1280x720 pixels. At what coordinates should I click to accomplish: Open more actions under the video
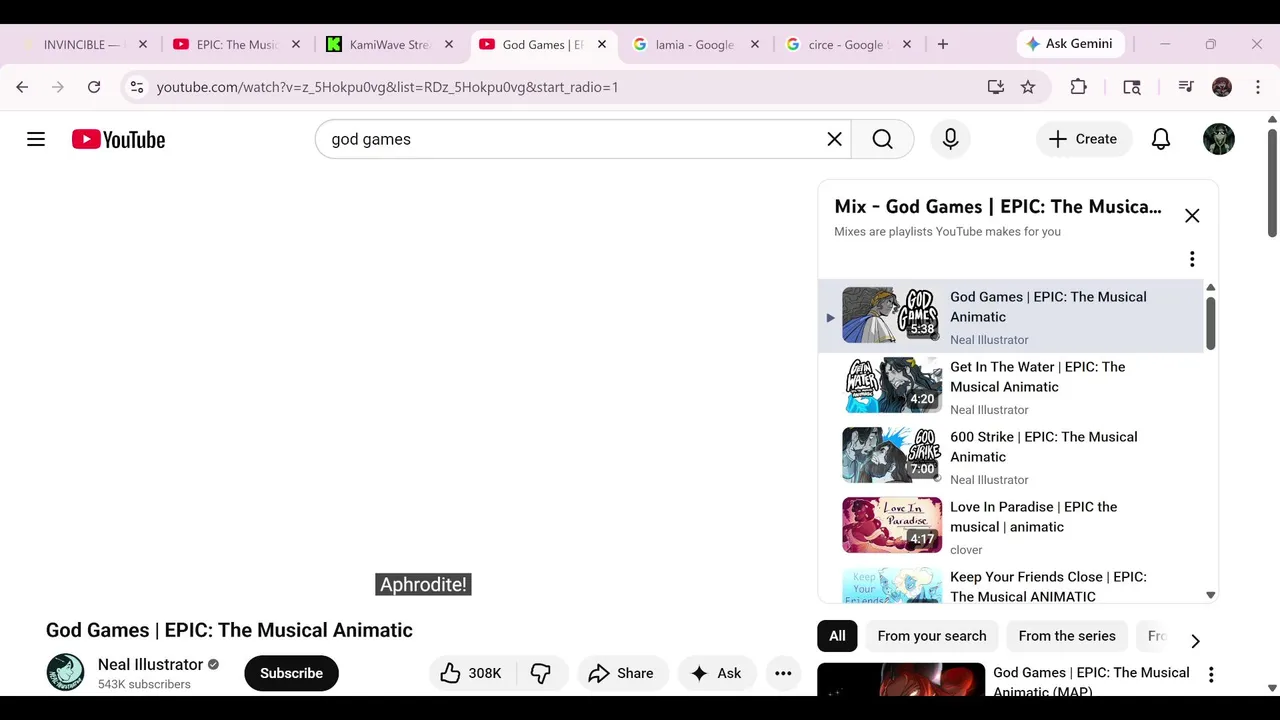tap(783, 673)
